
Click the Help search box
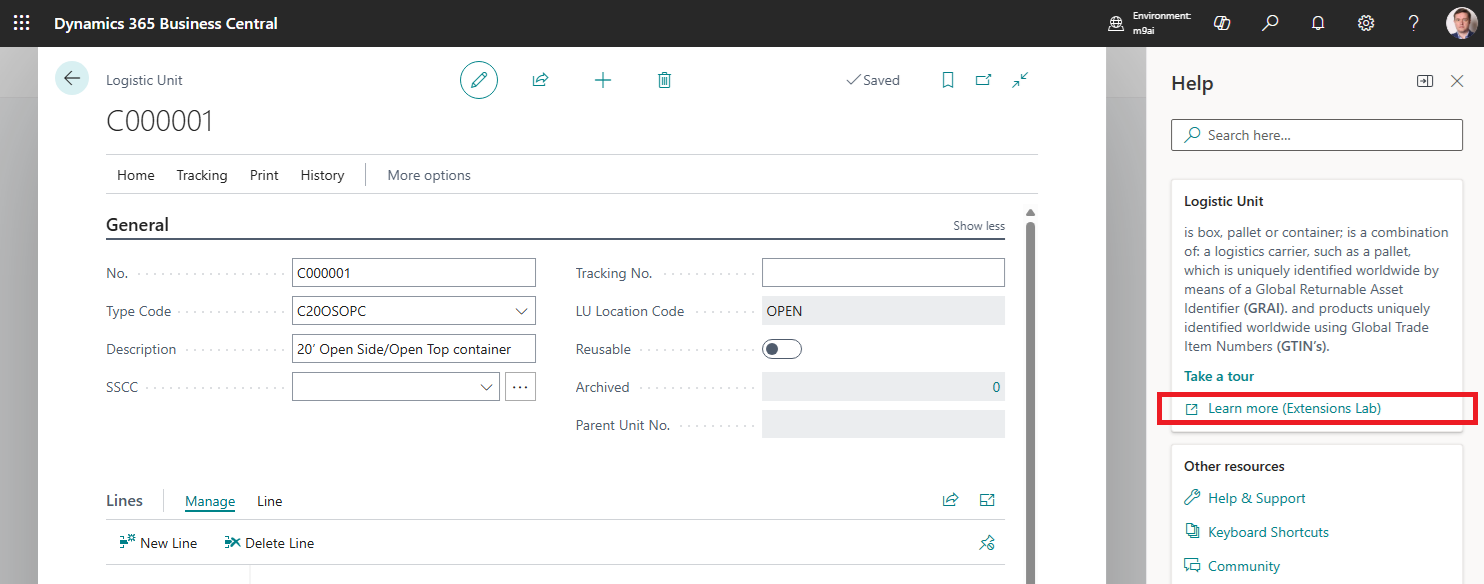[1316, 135]
